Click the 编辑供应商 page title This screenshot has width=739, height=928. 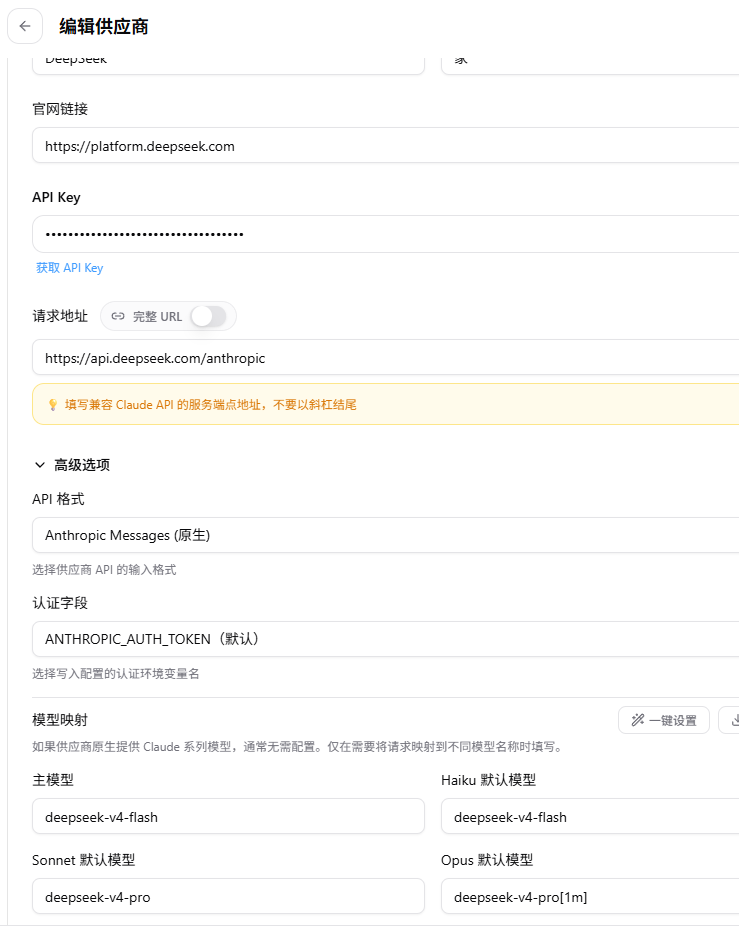coord(104,27)
